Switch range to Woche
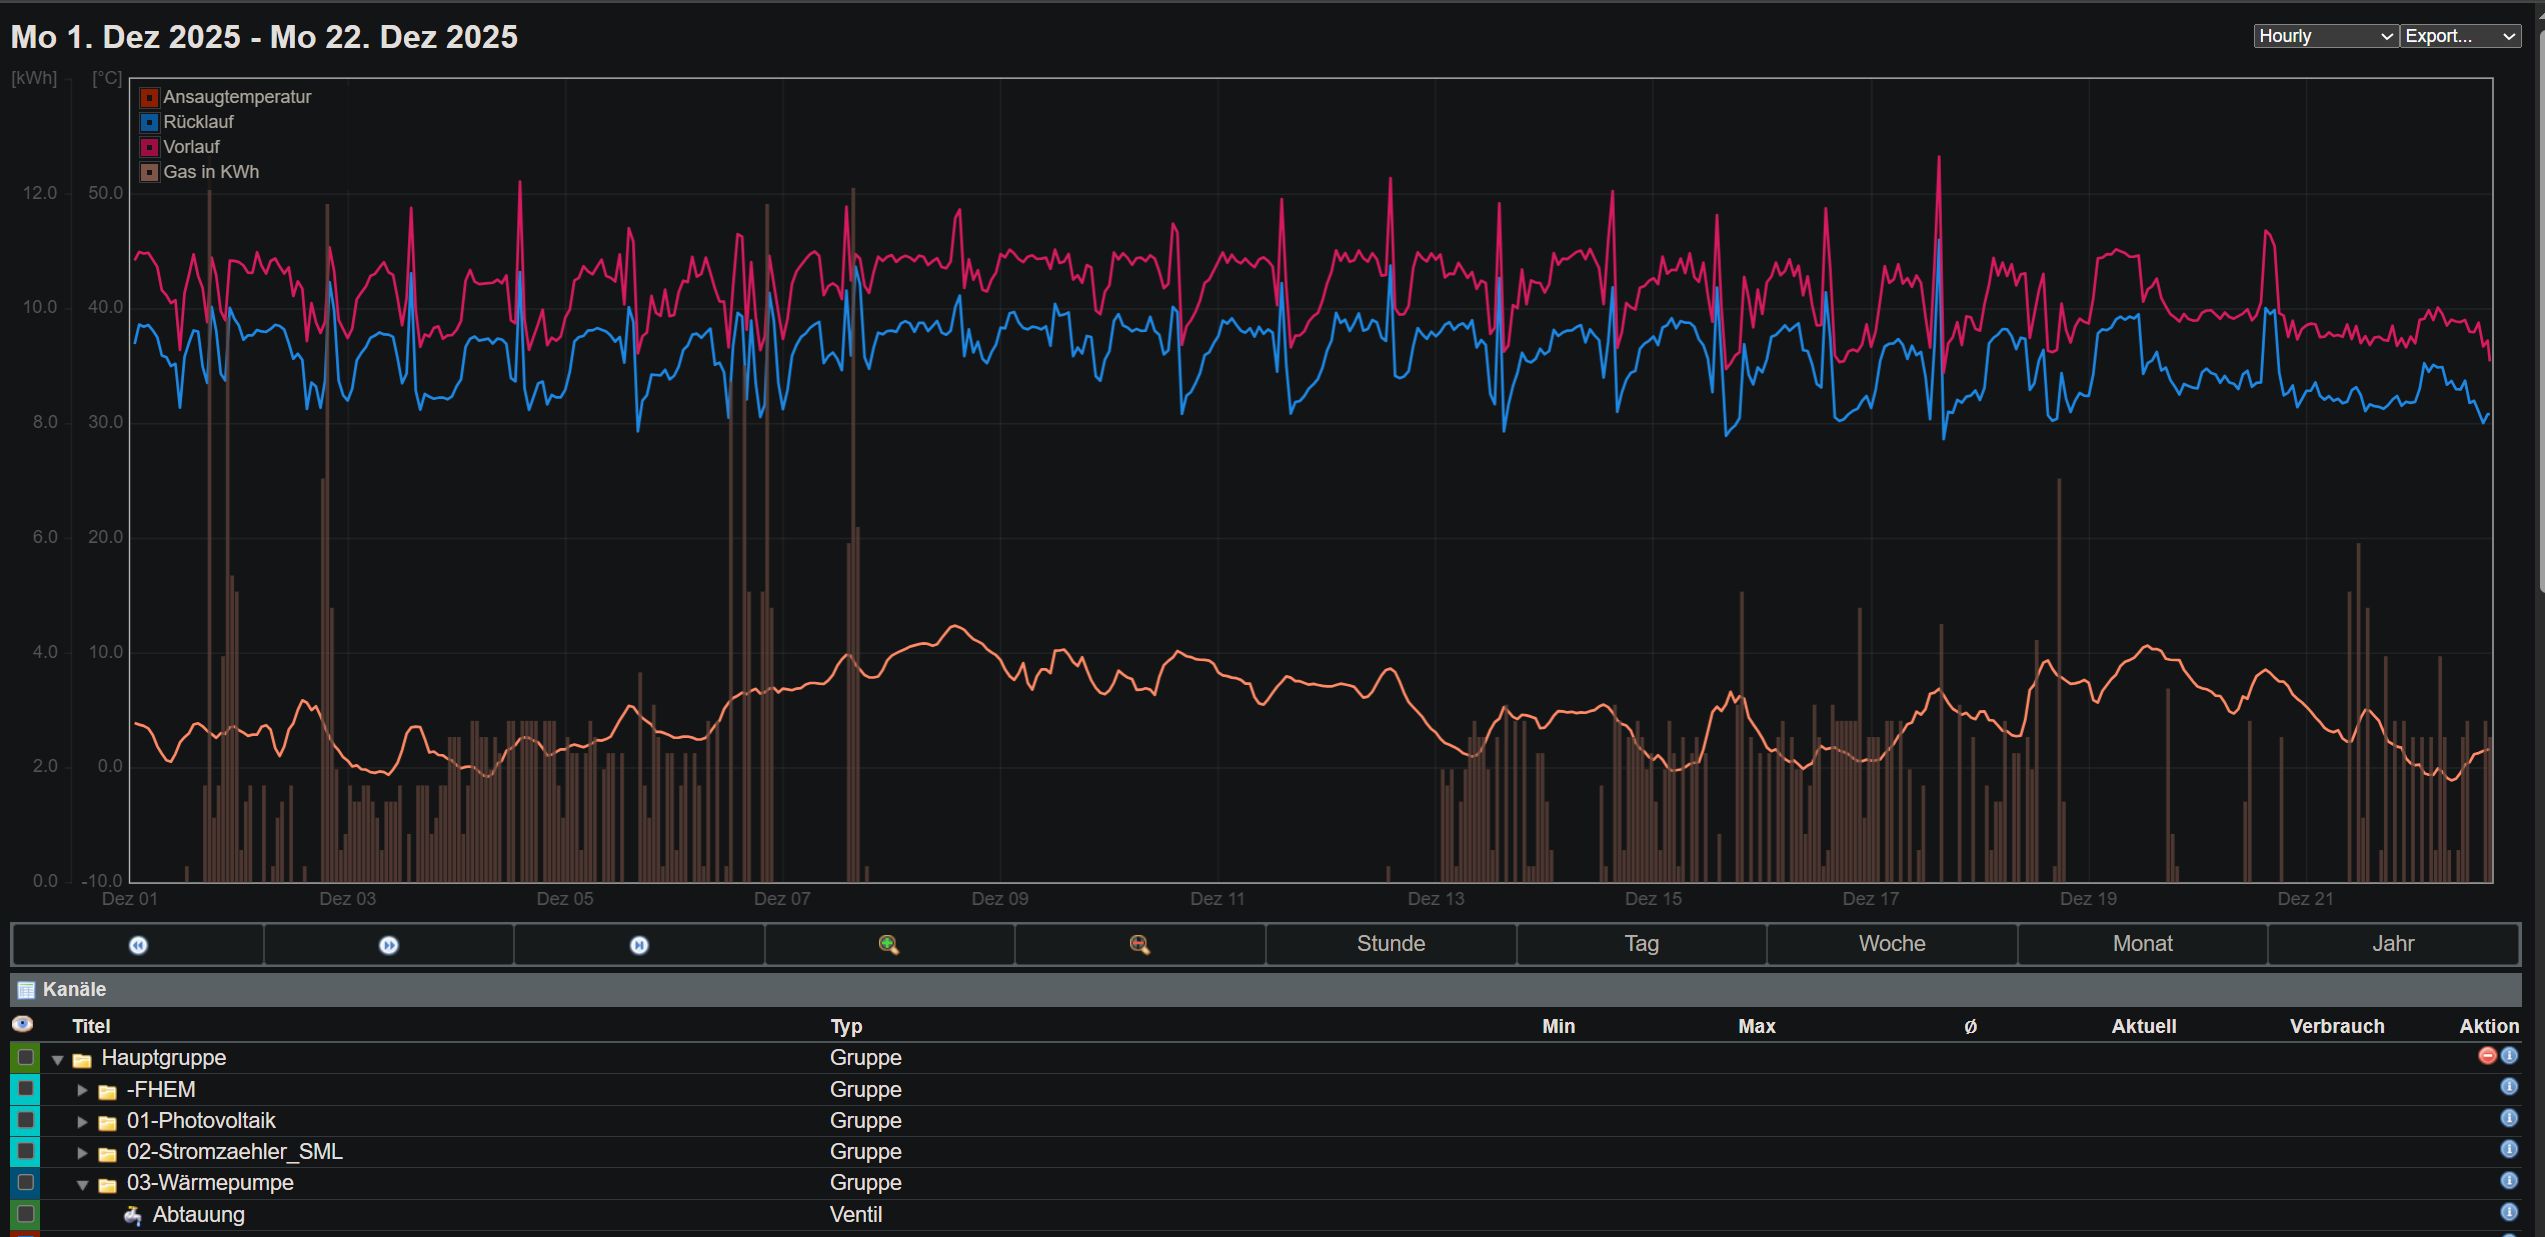Image resolution: width=2545 pixels, height=1237 pixels. pyautogui.click(x=1891, y=944)
